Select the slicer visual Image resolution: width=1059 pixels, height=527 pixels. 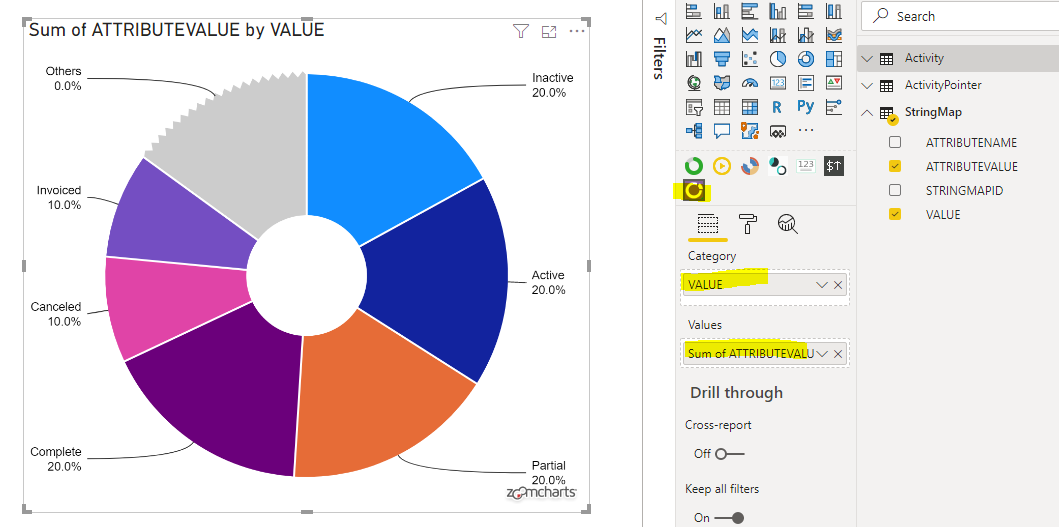[x=694, y=107]
